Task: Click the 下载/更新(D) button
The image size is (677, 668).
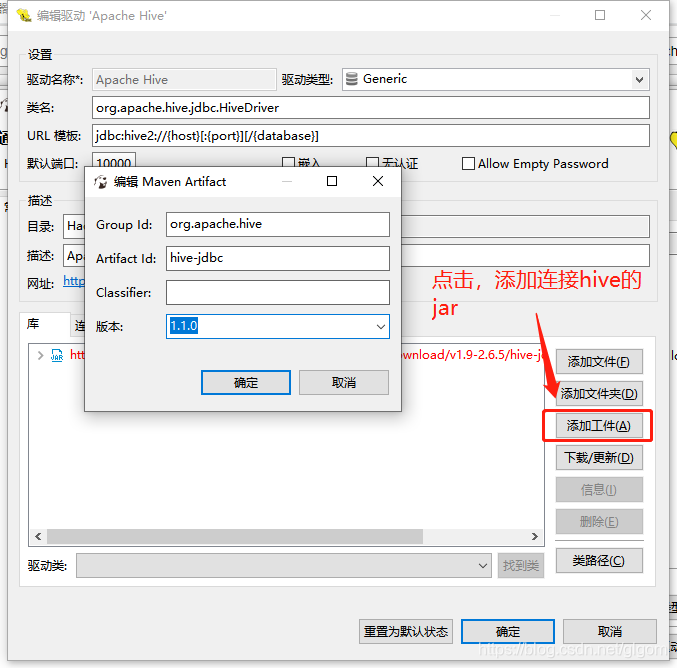Action: coord(599,458)
